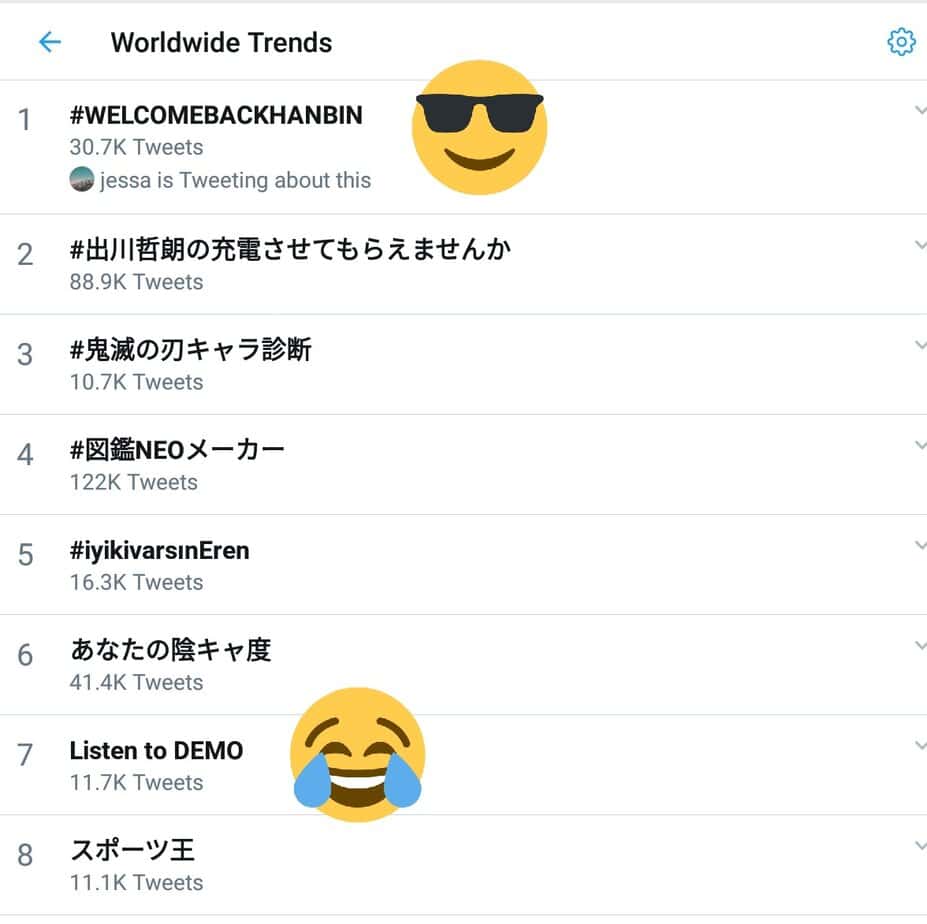927x924 pixels.
Task: Open chevron for Listen to DEMO
Action: pyautogui.click(x=920, y=745)
